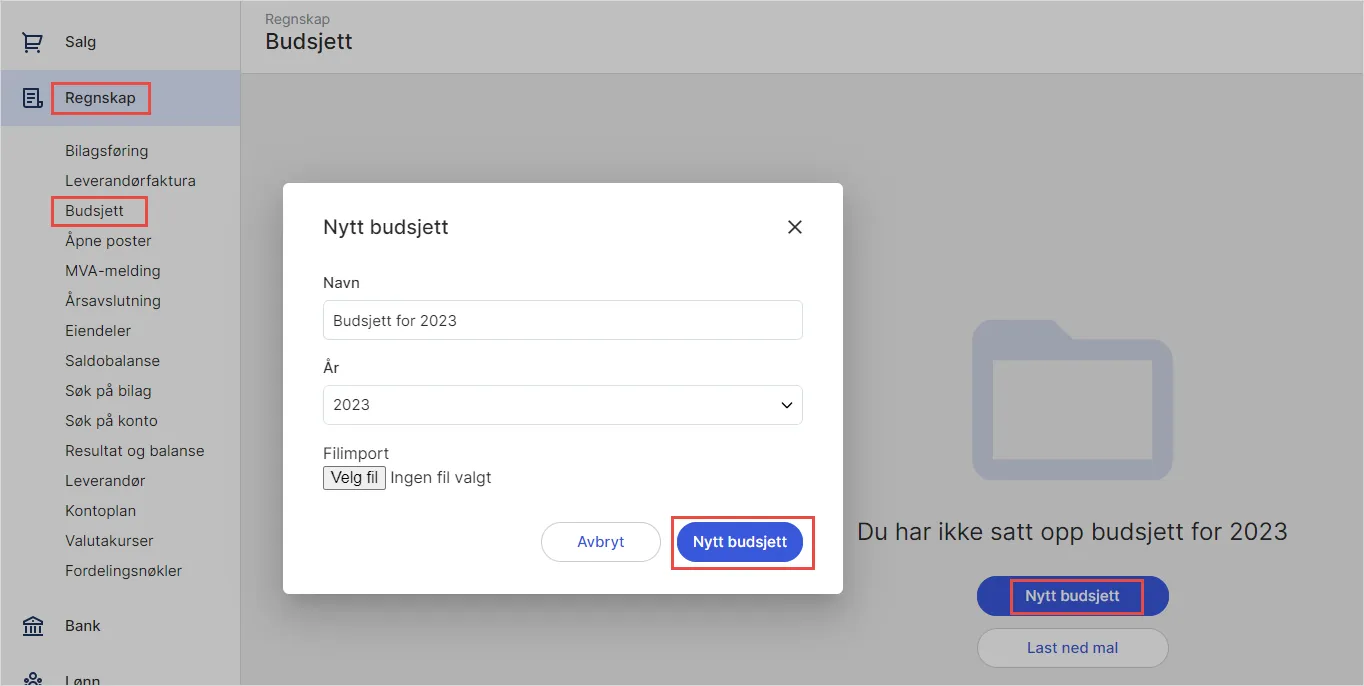
Task: Click the blue Nytt budsjett button
Action: pyautogui.click(x=740, y=541)
